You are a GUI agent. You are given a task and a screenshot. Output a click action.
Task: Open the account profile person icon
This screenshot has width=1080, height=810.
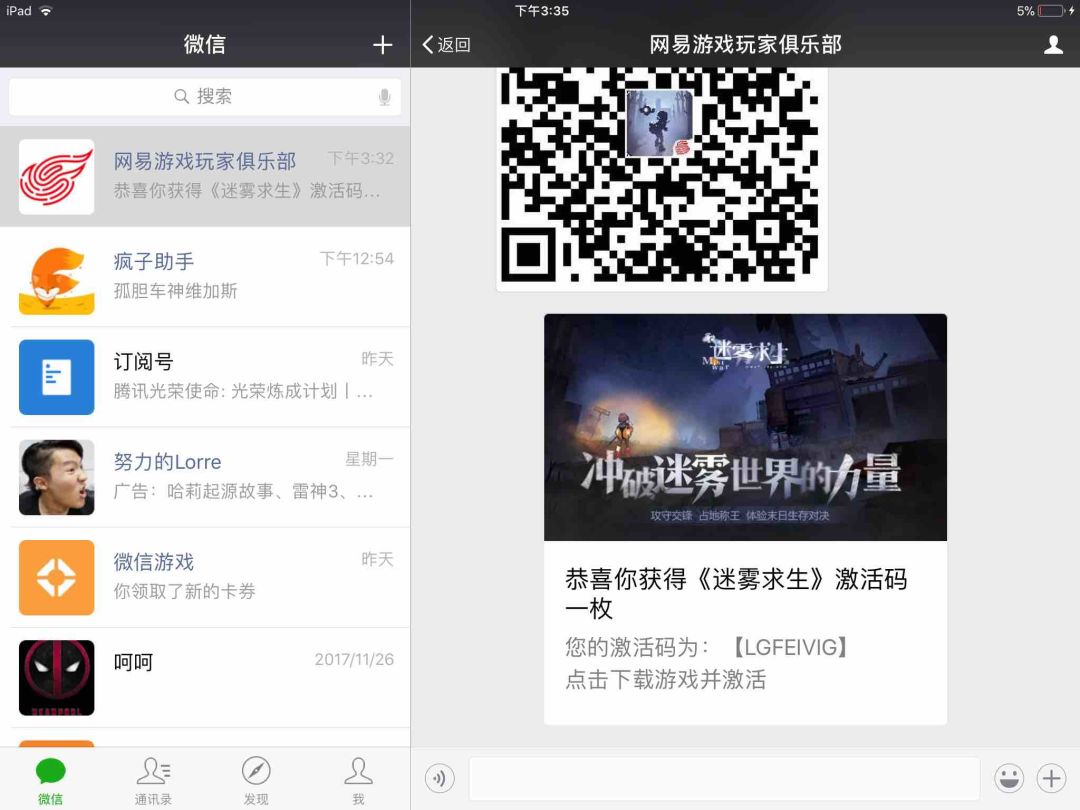[x=1053, y=45]
